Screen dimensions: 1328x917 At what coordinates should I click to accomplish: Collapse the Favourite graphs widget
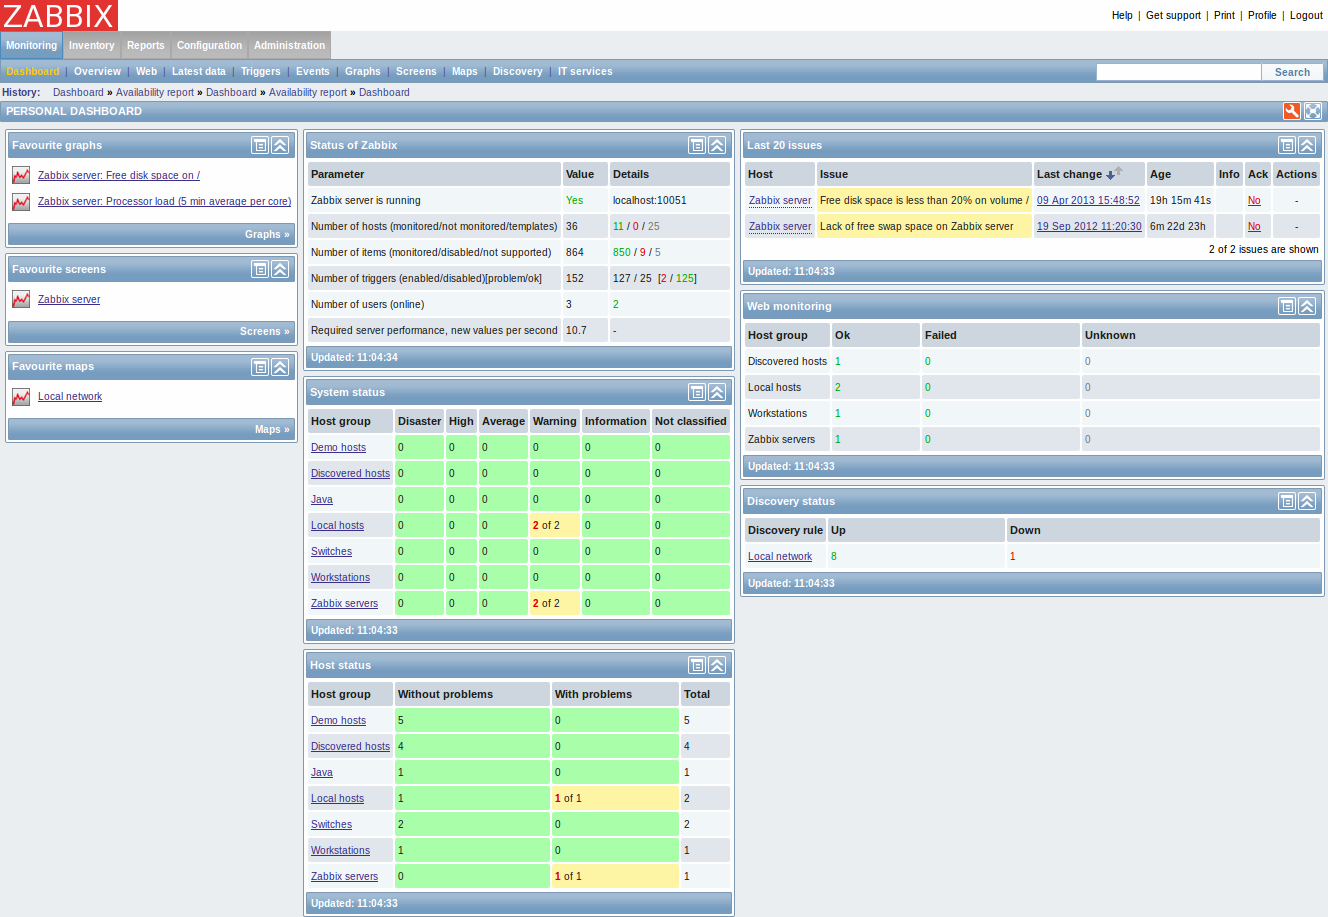[280, 145]
